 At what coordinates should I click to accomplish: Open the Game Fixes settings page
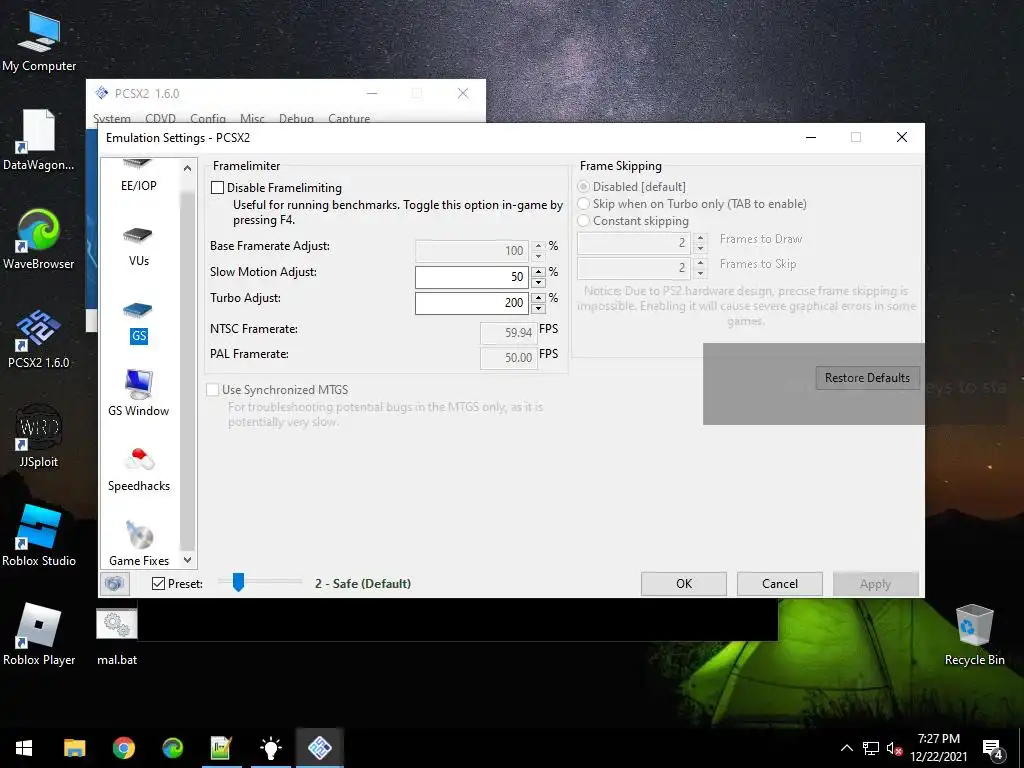pos(138,544)
